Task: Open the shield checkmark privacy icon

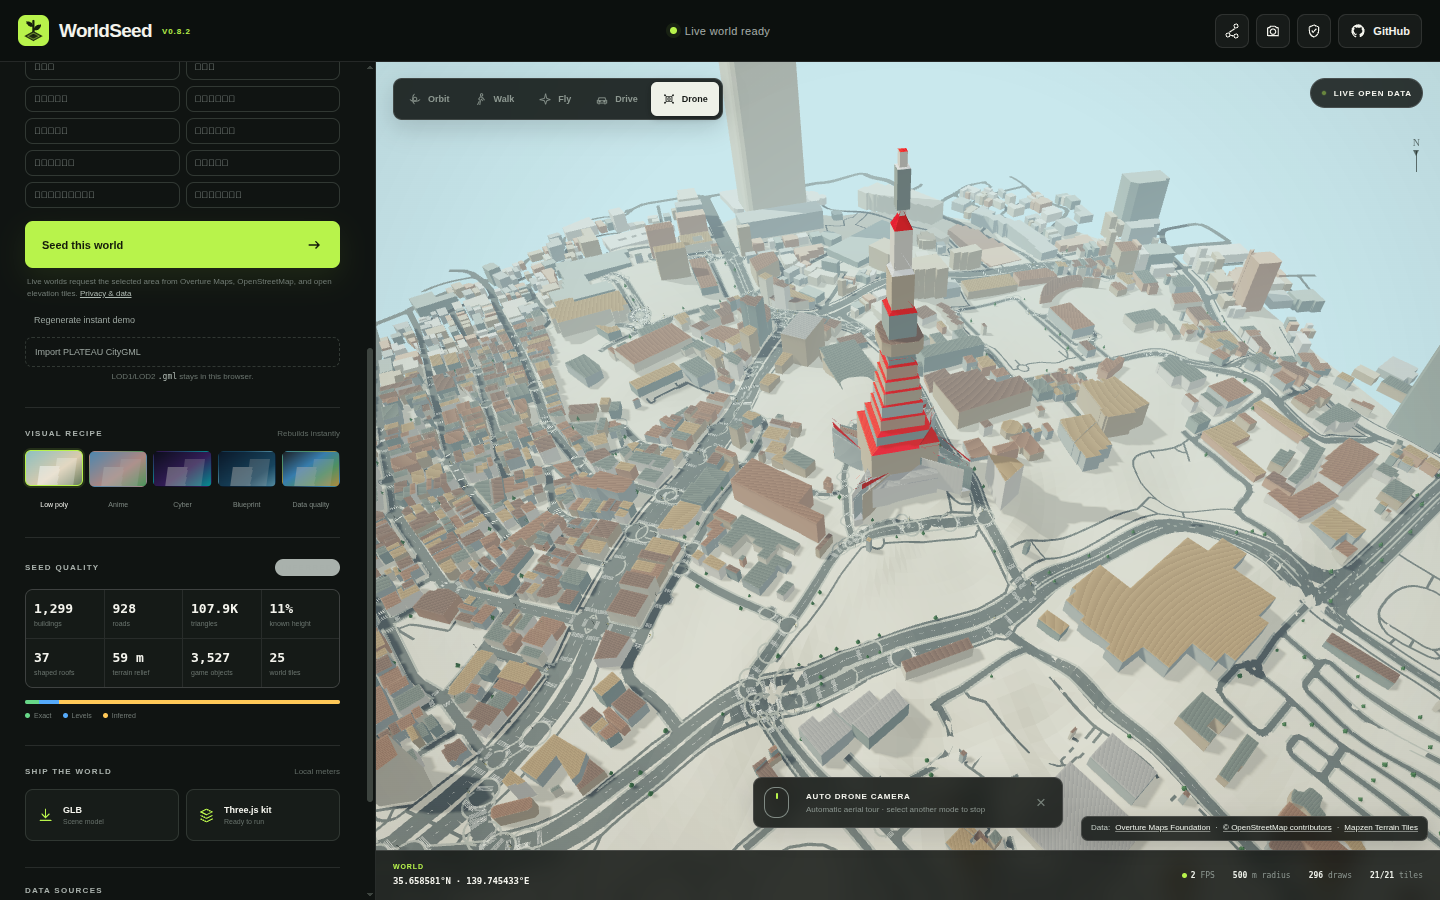Action: (1314, 31)
